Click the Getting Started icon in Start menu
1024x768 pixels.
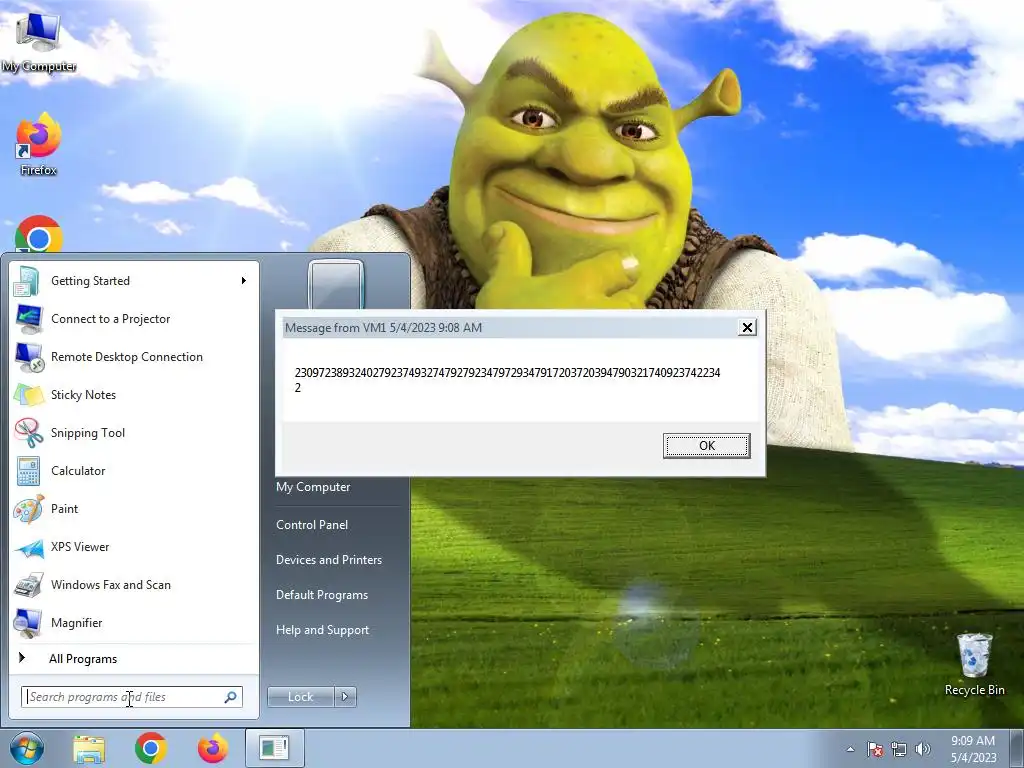pyautogui.click(x=28, y=281)
